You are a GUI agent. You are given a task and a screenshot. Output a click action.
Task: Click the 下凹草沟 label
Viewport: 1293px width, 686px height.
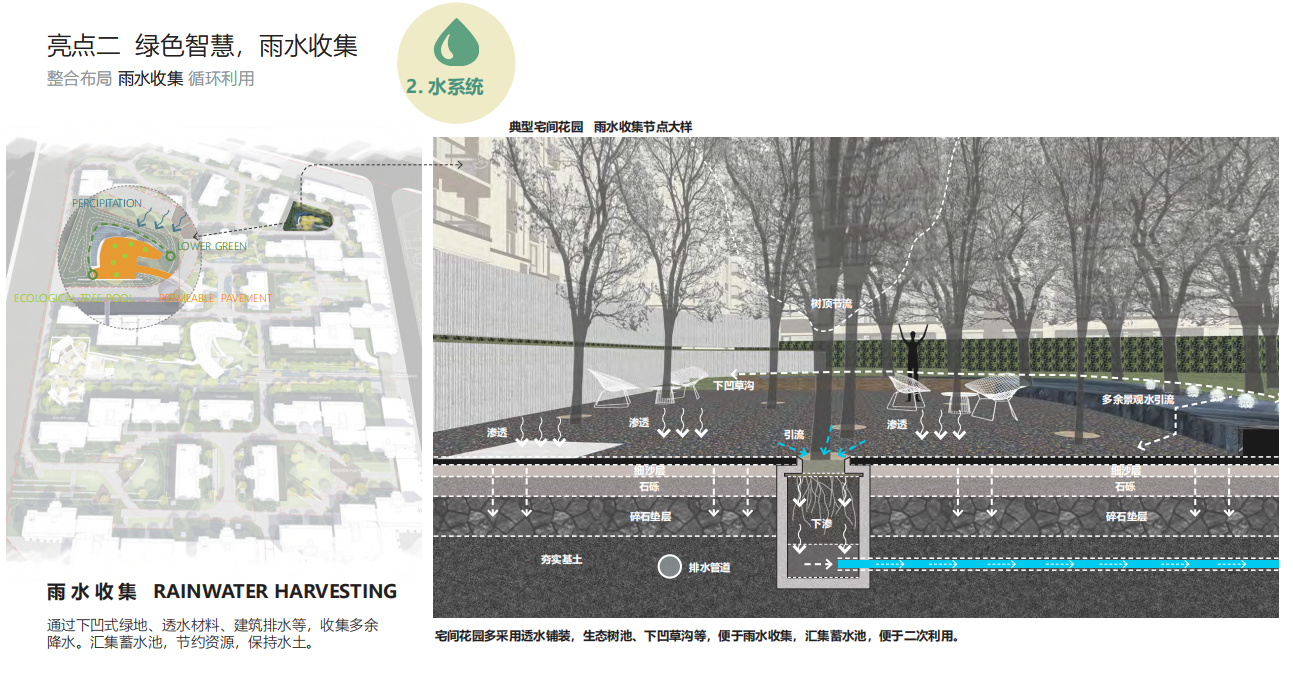733,385
